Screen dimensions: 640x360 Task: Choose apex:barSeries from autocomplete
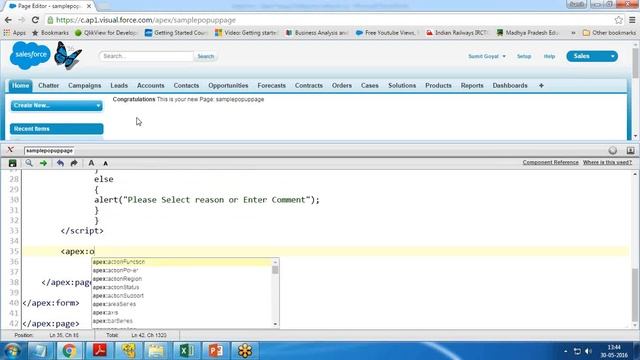point(182,321)
